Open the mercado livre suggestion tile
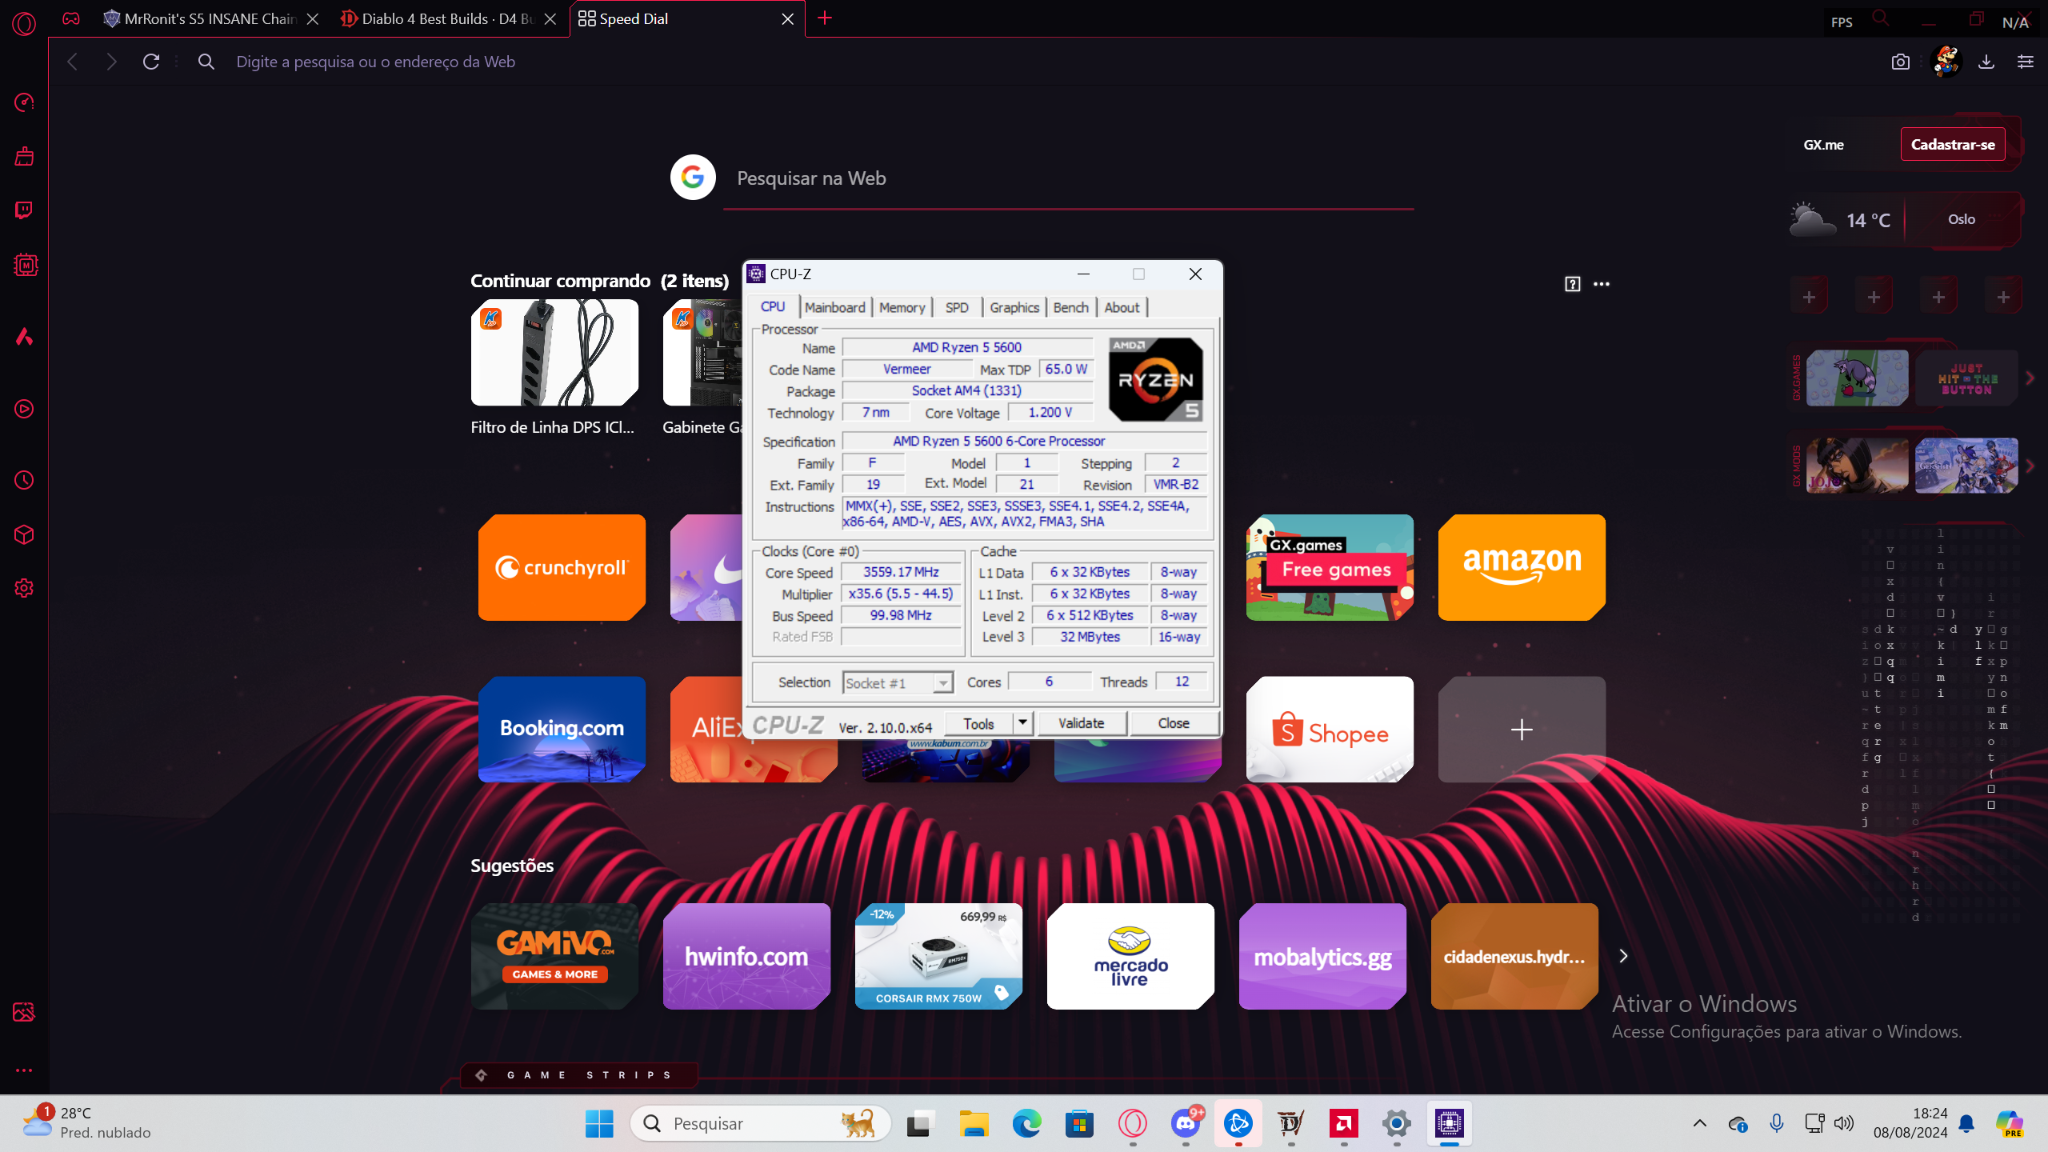The height and width of the screenshot is (1152, 2048). [x=1131, y=956]
